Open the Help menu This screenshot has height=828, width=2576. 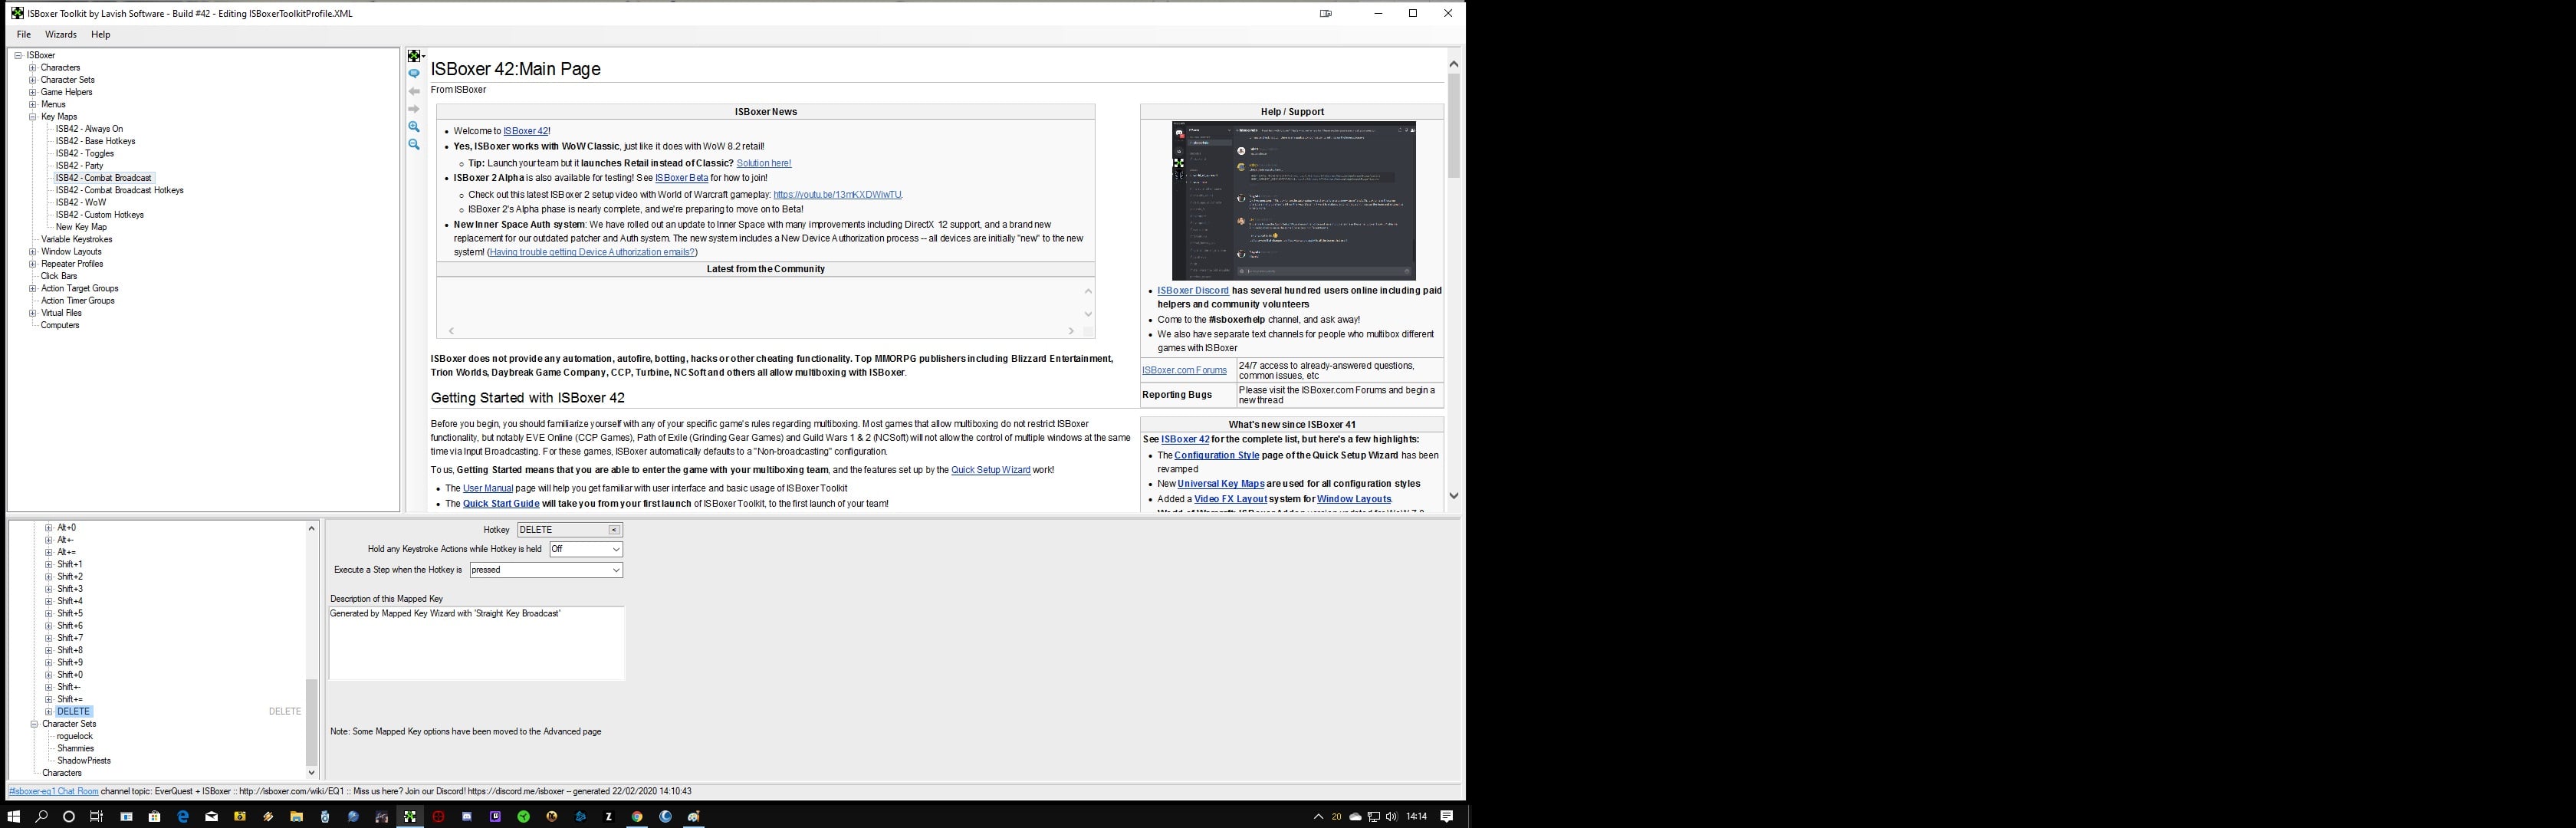click(101, 35)
